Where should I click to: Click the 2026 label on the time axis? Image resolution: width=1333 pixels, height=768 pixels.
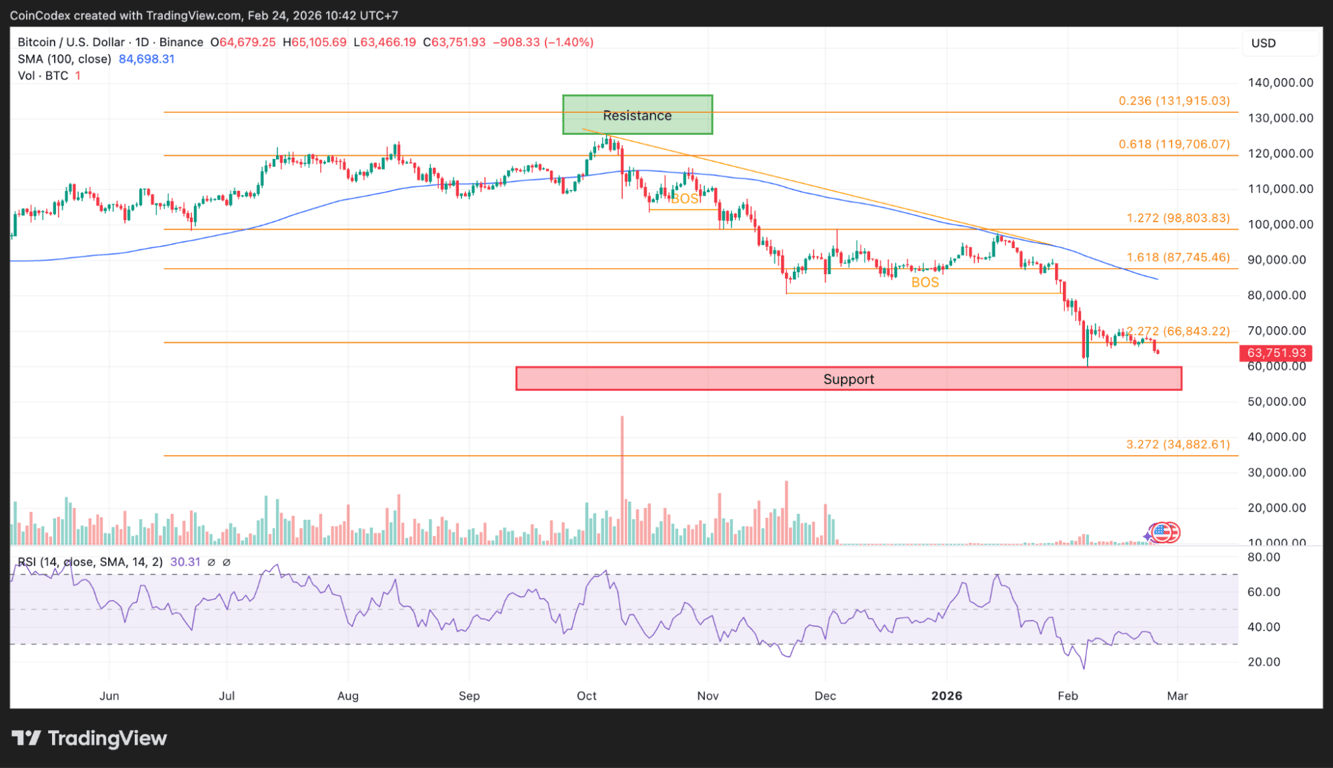pos(946,696)
